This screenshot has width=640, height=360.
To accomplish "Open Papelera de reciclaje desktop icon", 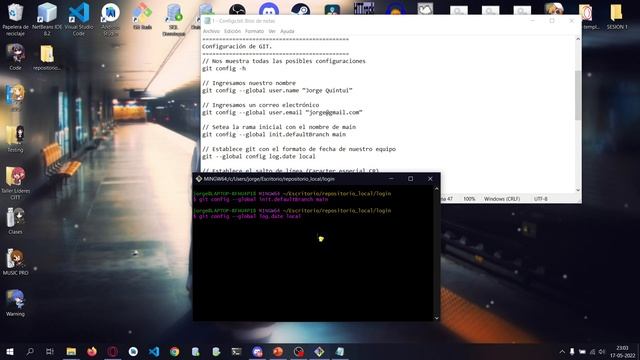I will pyautogui.click(x=15, y=19).
